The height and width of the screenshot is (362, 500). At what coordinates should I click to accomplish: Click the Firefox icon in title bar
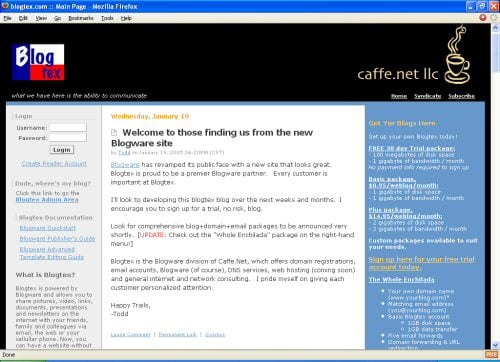pos(5,6)
